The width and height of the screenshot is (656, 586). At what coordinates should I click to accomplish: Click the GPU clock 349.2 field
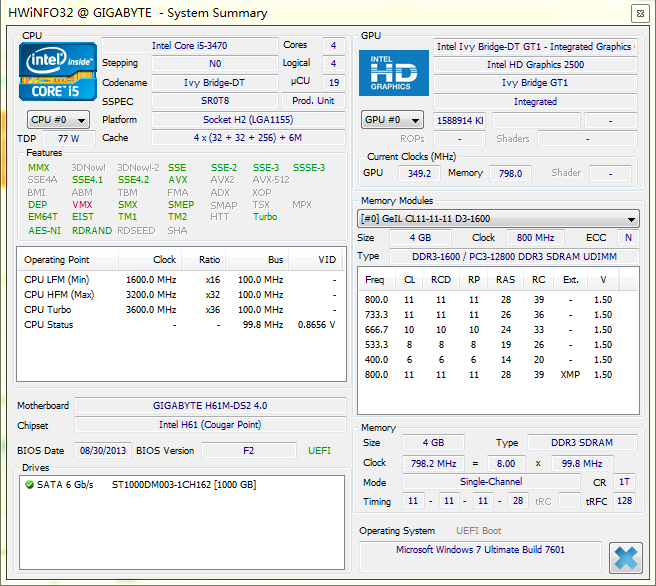(419, 173)
